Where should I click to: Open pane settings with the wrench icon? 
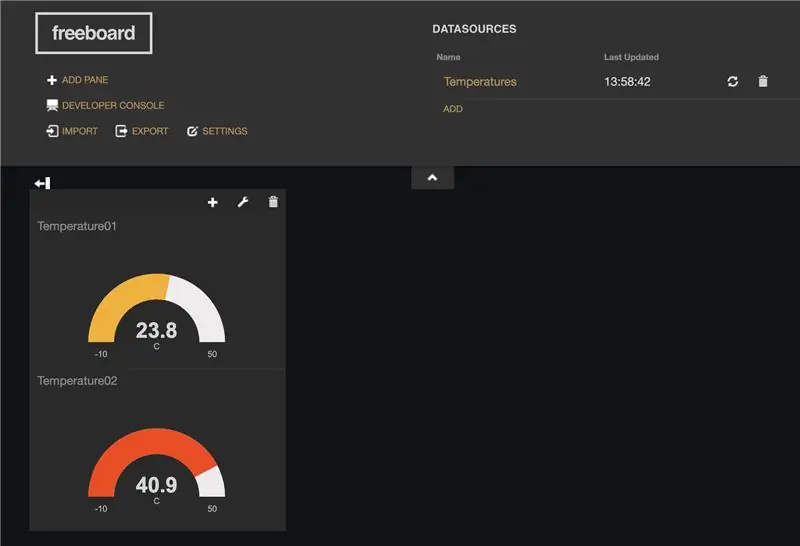(x=243, y=202)
